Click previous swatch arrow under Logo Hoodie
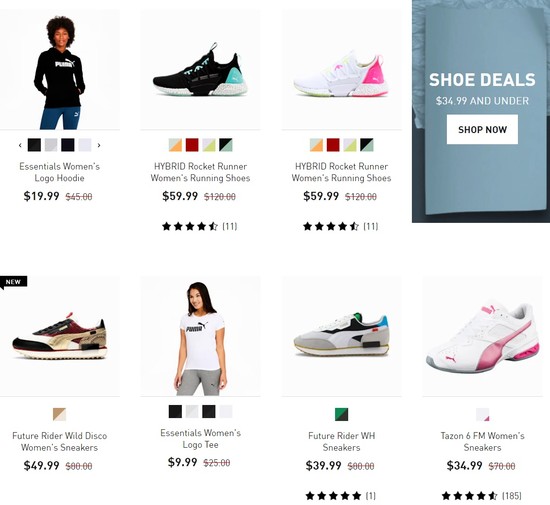Screen dimensions: 550x505 [20, 145]
